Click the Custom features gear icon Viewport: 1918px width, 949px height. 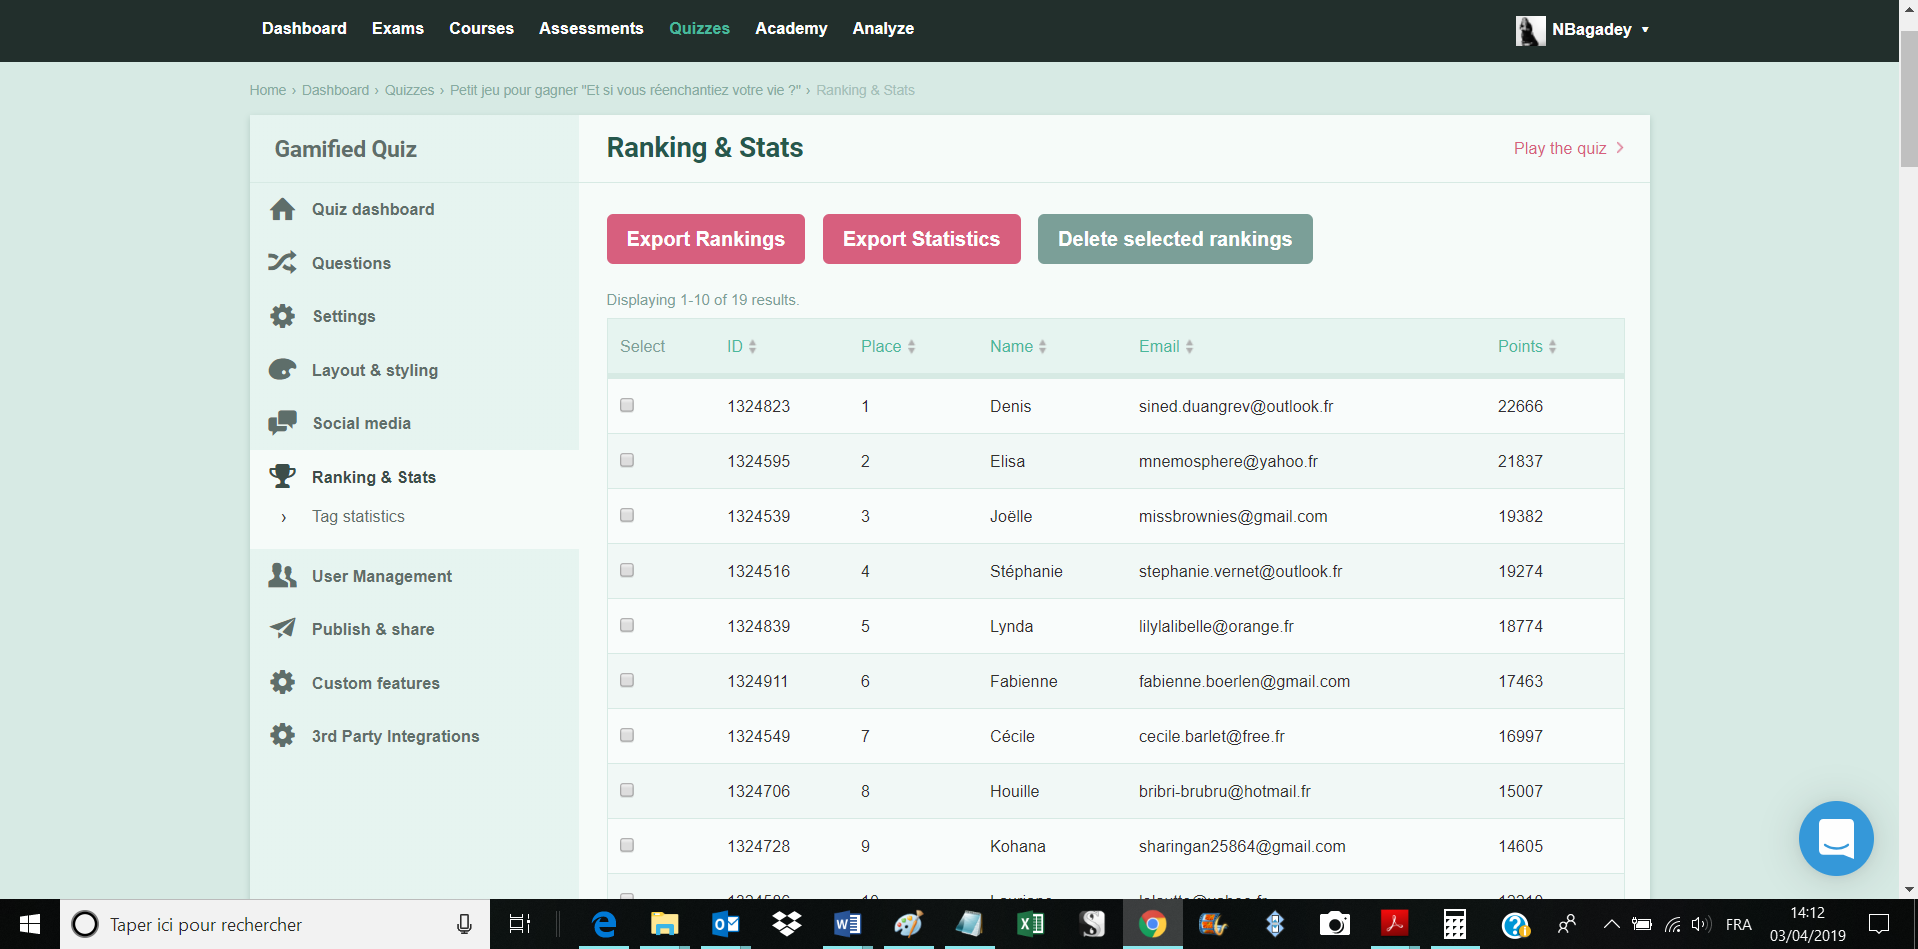click(282, 682)
